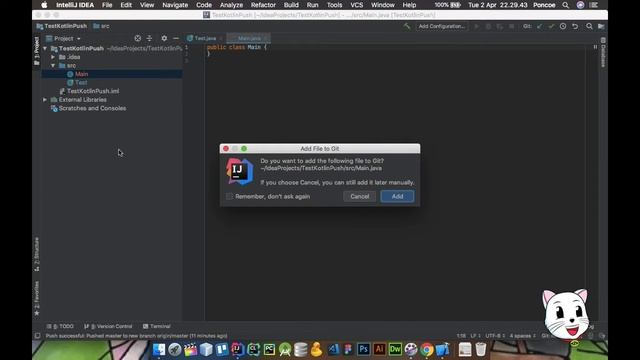
Task: Build project with the hammer icon
Action: (x=407, y=26)
